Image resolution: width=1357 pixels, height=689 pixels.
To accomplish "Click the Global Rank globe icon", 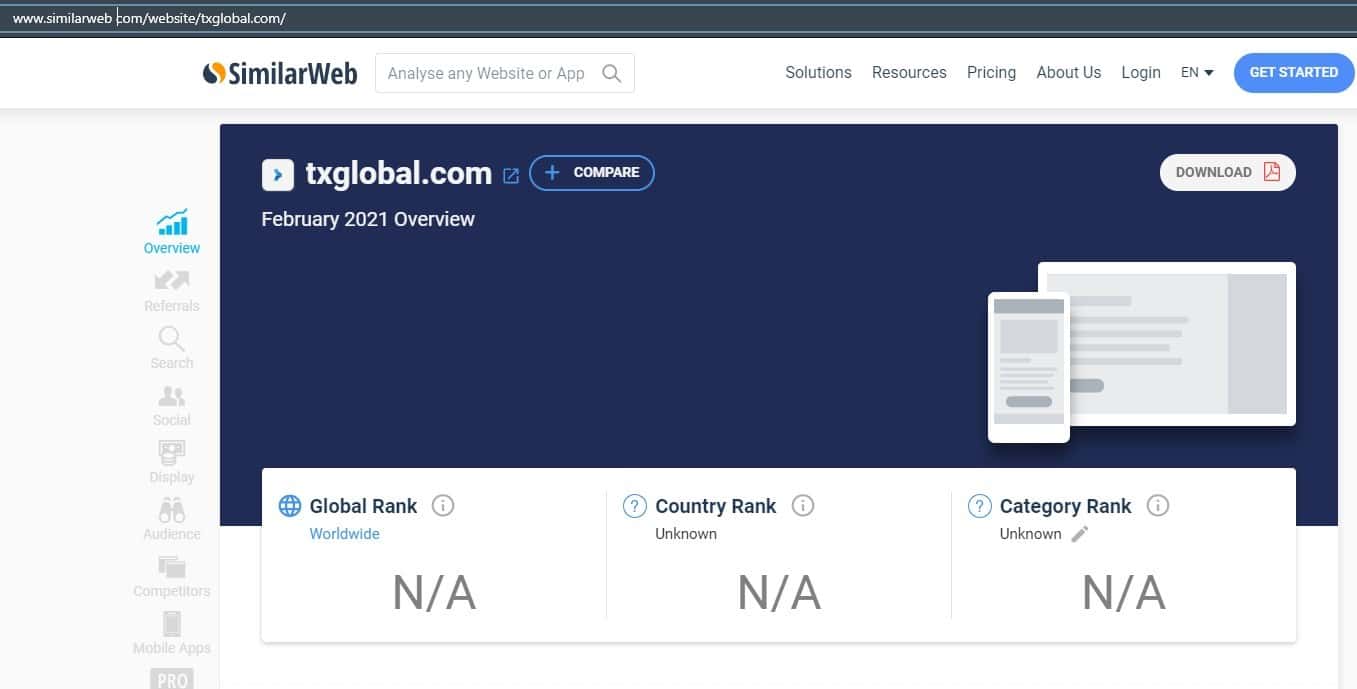I will pos(290,506).
